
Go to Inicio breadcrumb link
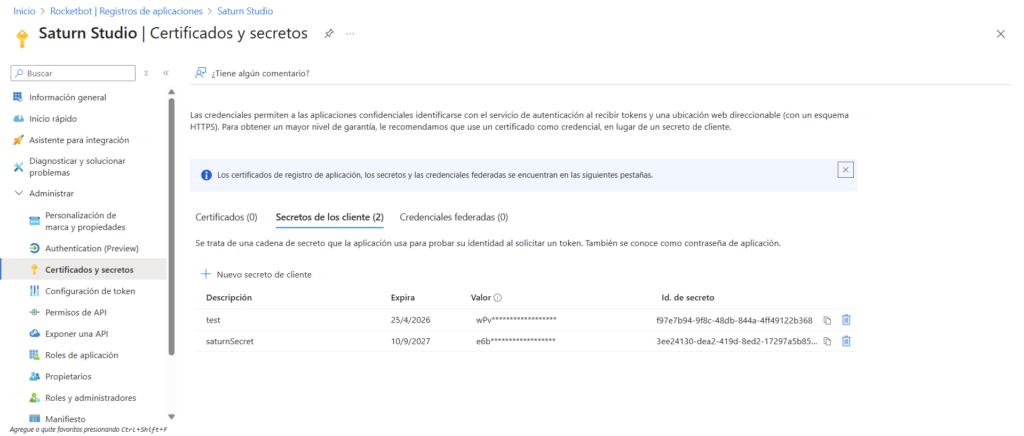tap(25, 10)
